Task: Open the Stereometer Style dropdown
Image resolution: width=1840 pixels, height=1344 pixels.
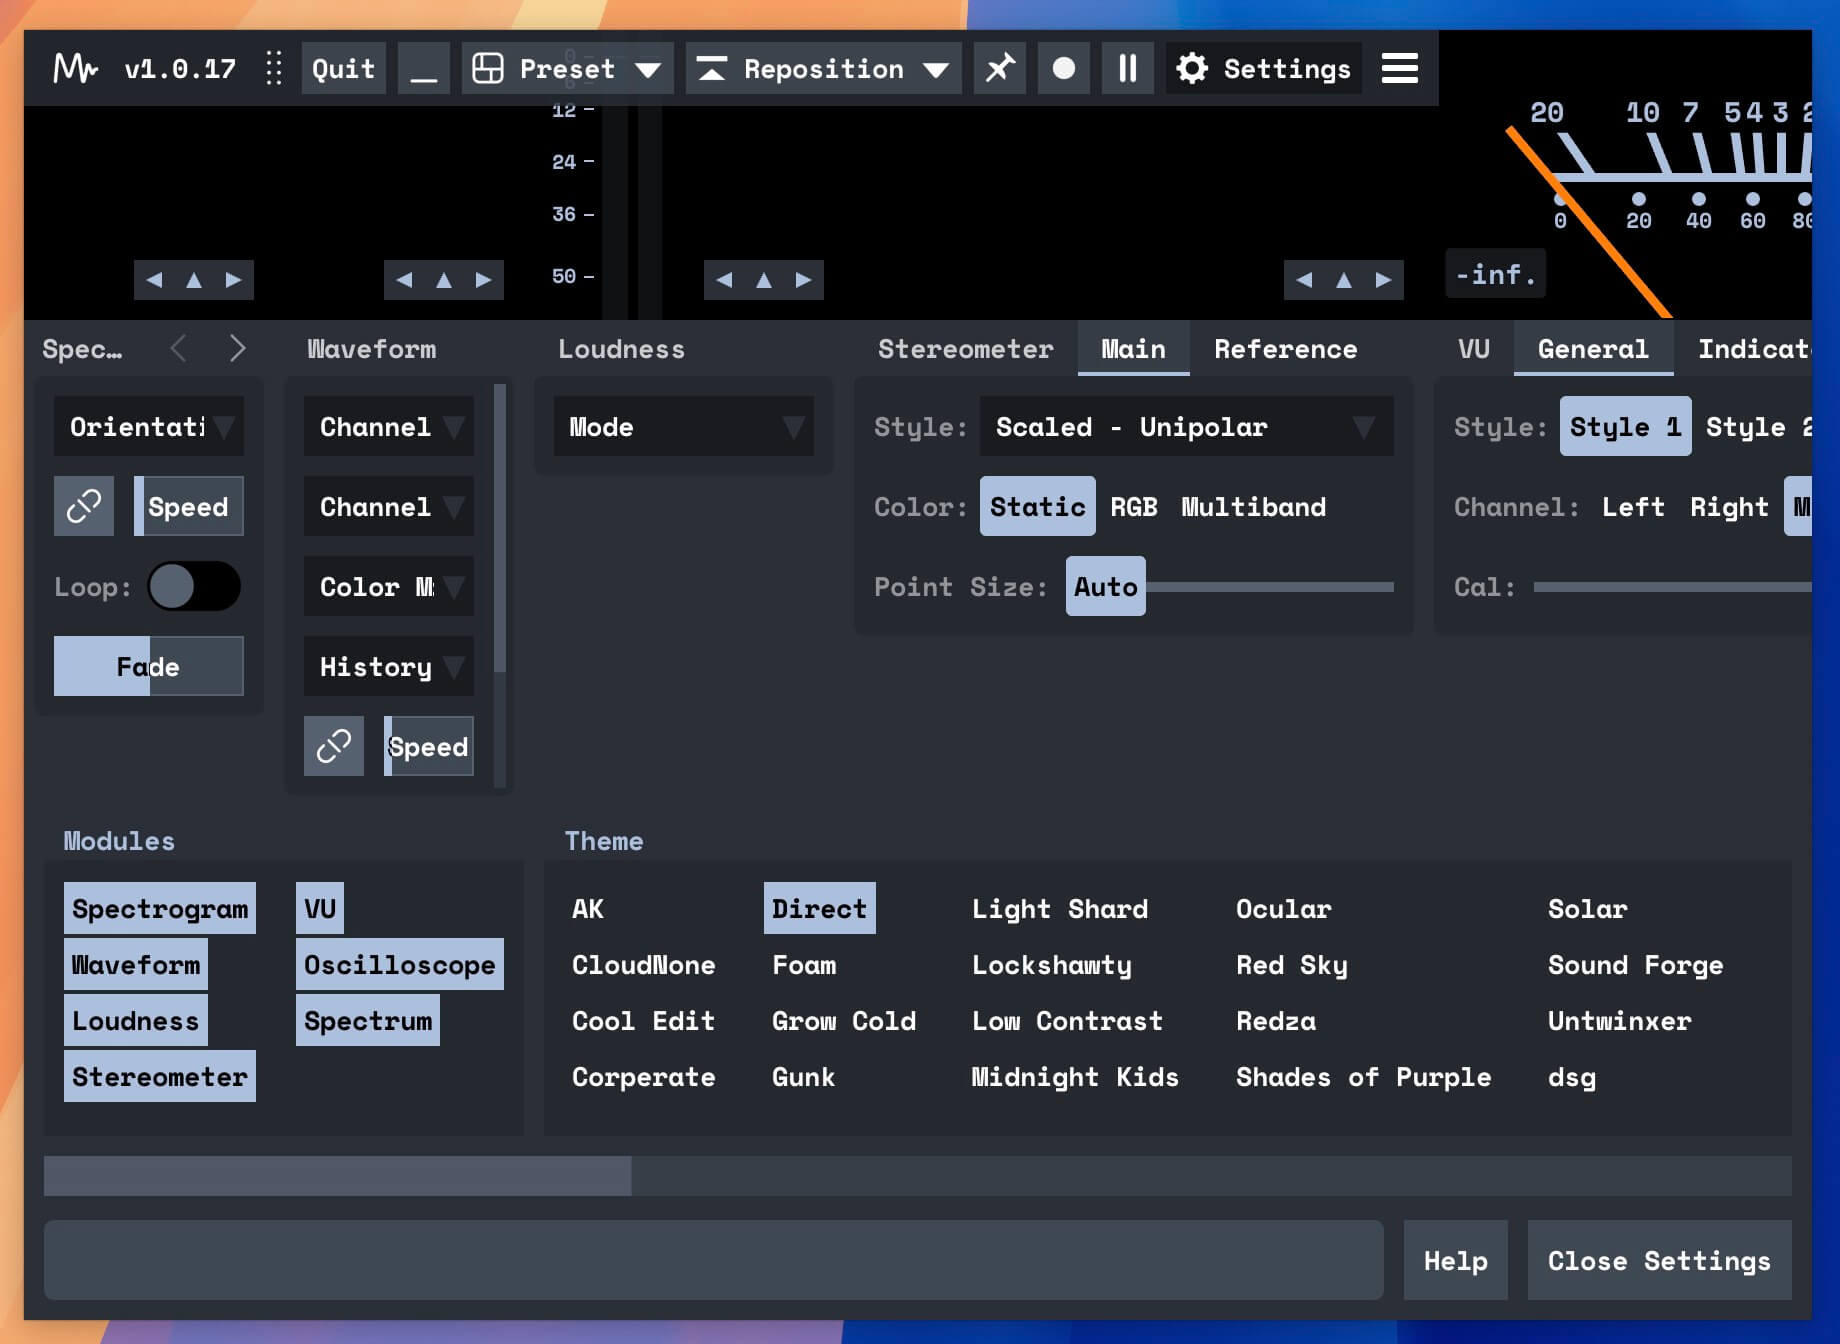Action: click(1185, 427)
